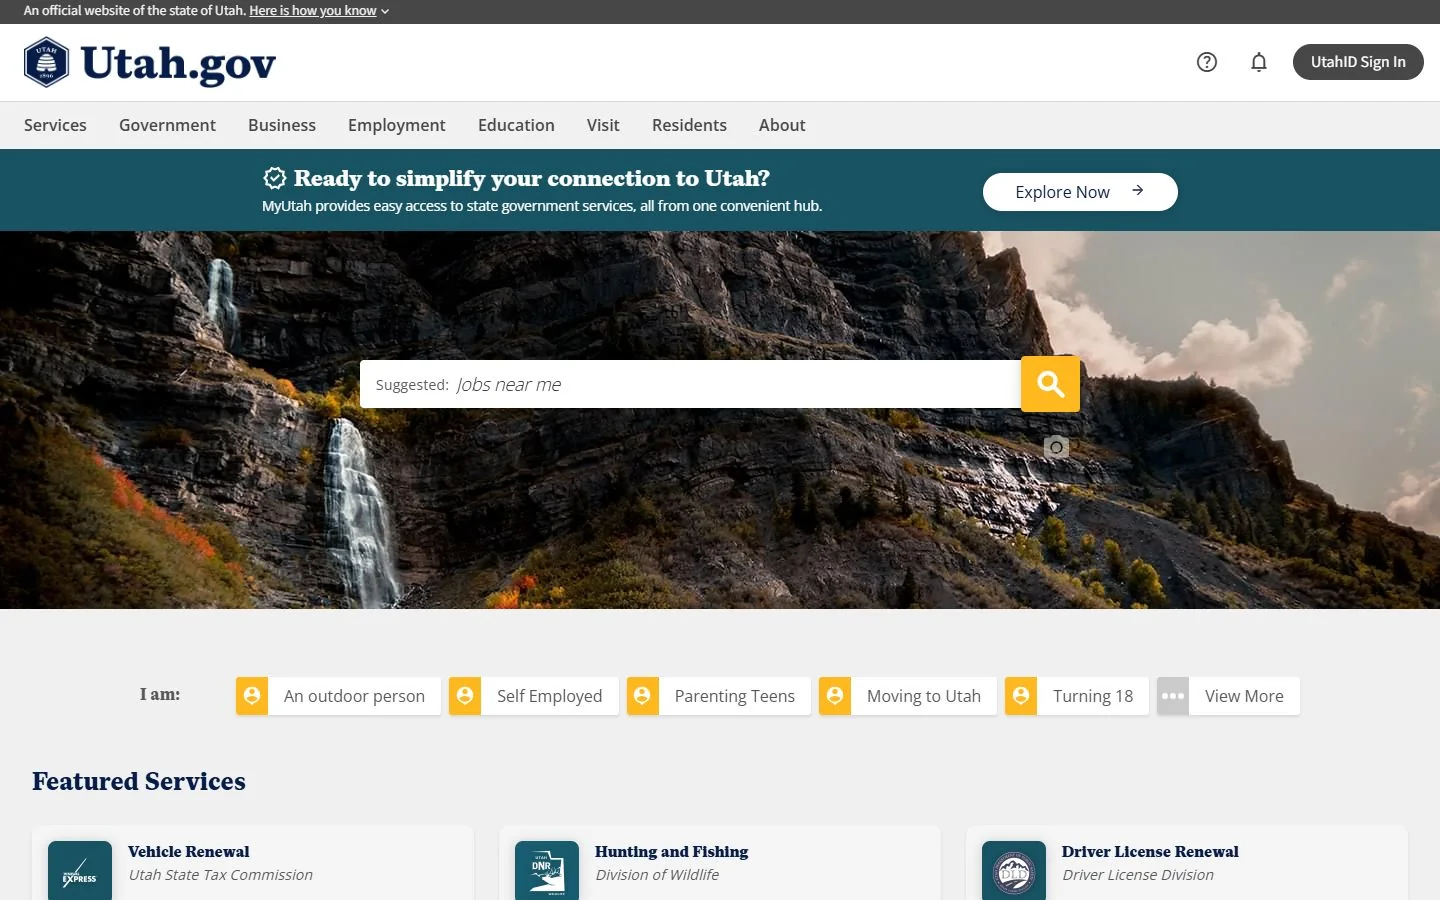The height and width of the screenshot is (900, 1440).
Task: Open the Education menu
Action: pos(516,125)
